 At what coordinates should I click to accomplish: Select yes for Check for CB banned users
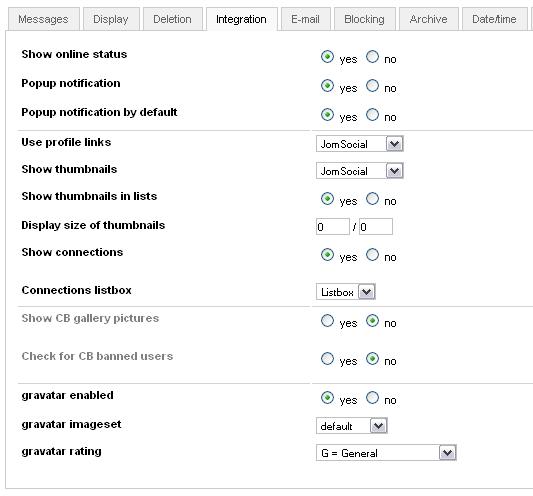pyautogui.click(x=327, y=359)
